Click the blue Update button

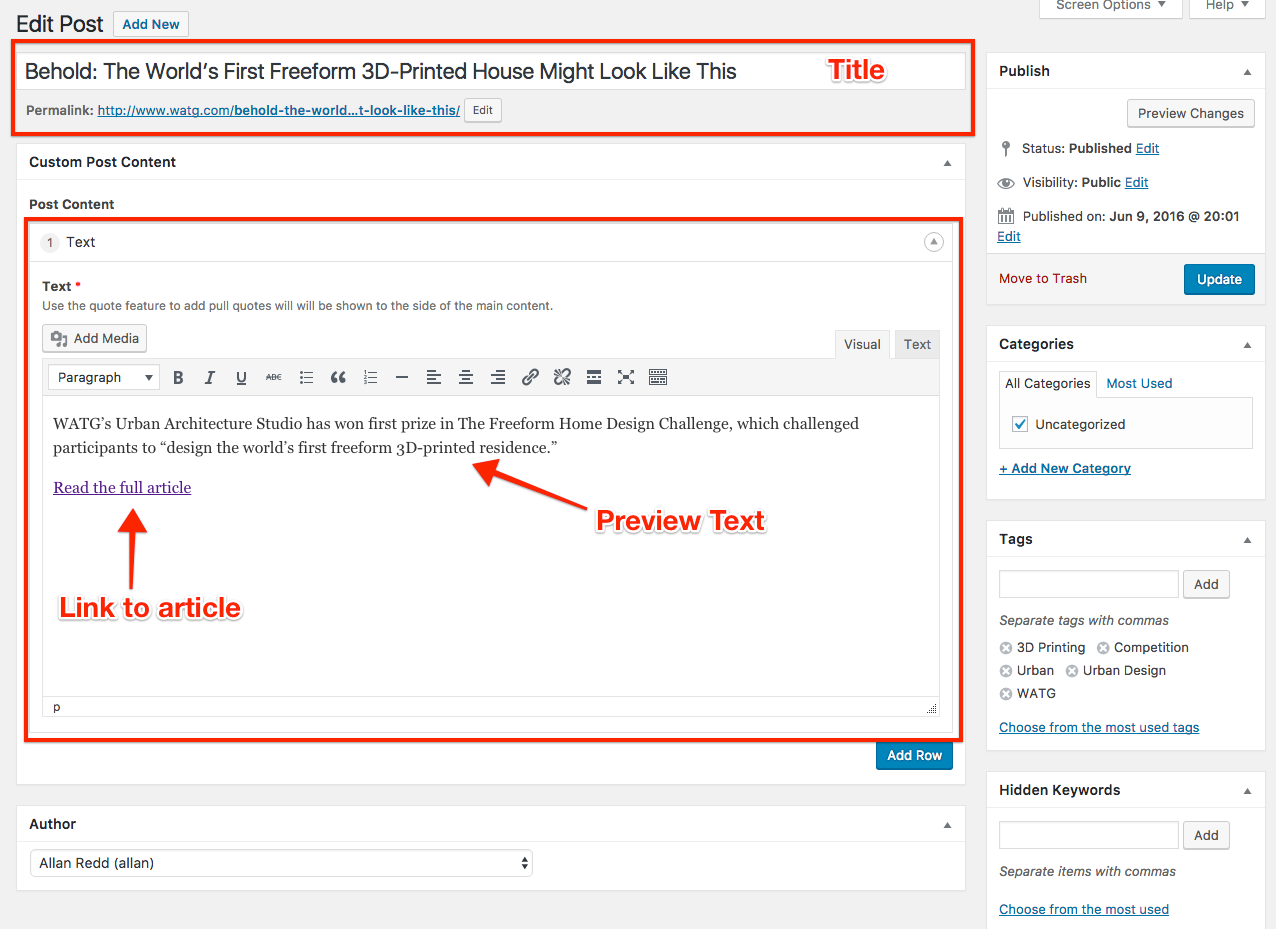click(1219, 279)
